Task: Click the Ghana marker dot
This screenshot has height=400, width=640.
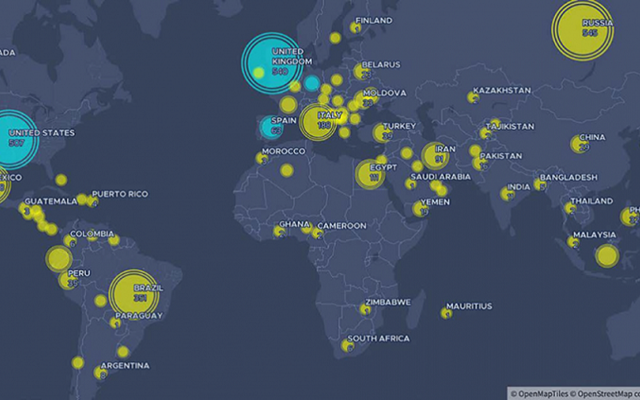Action: pyautogui.click(x=279, y=231)
